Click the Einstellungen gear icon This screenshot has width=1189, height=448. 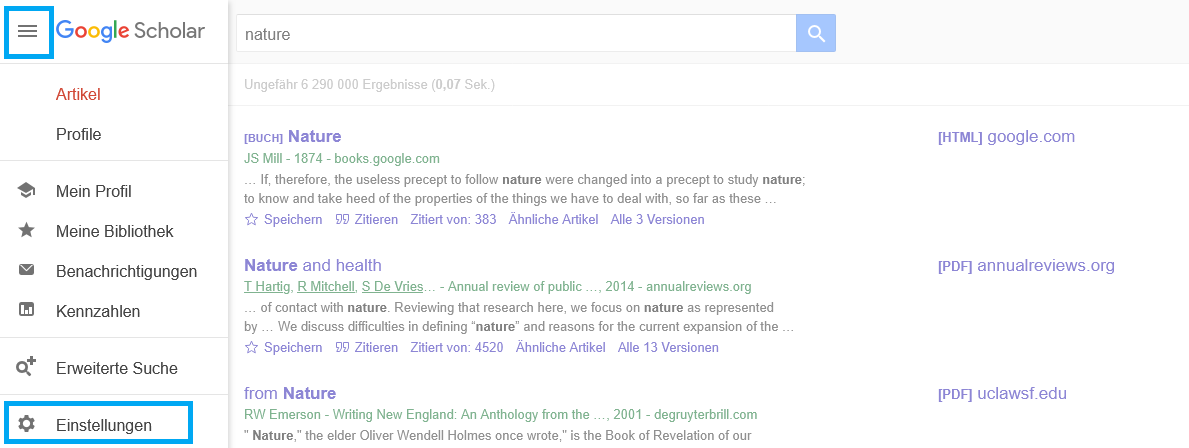coord(27,425)
